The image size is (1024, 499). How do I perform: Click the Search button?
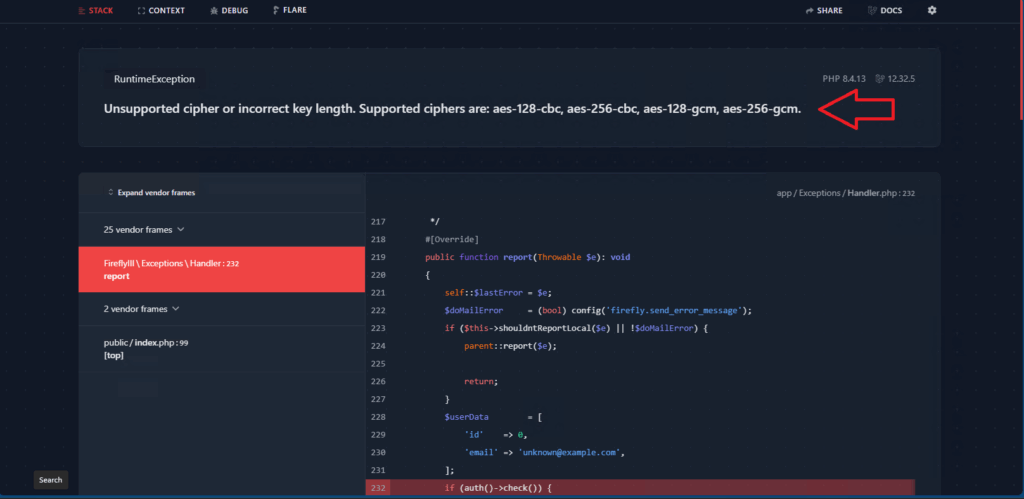pos(51,480)
